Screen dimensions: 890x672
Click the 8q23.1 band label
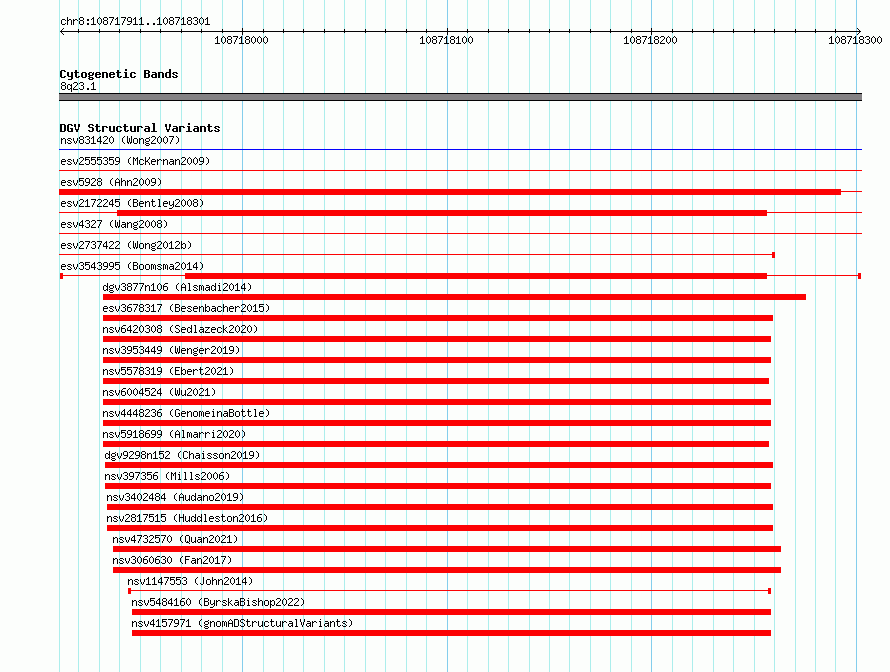(78, 86)
